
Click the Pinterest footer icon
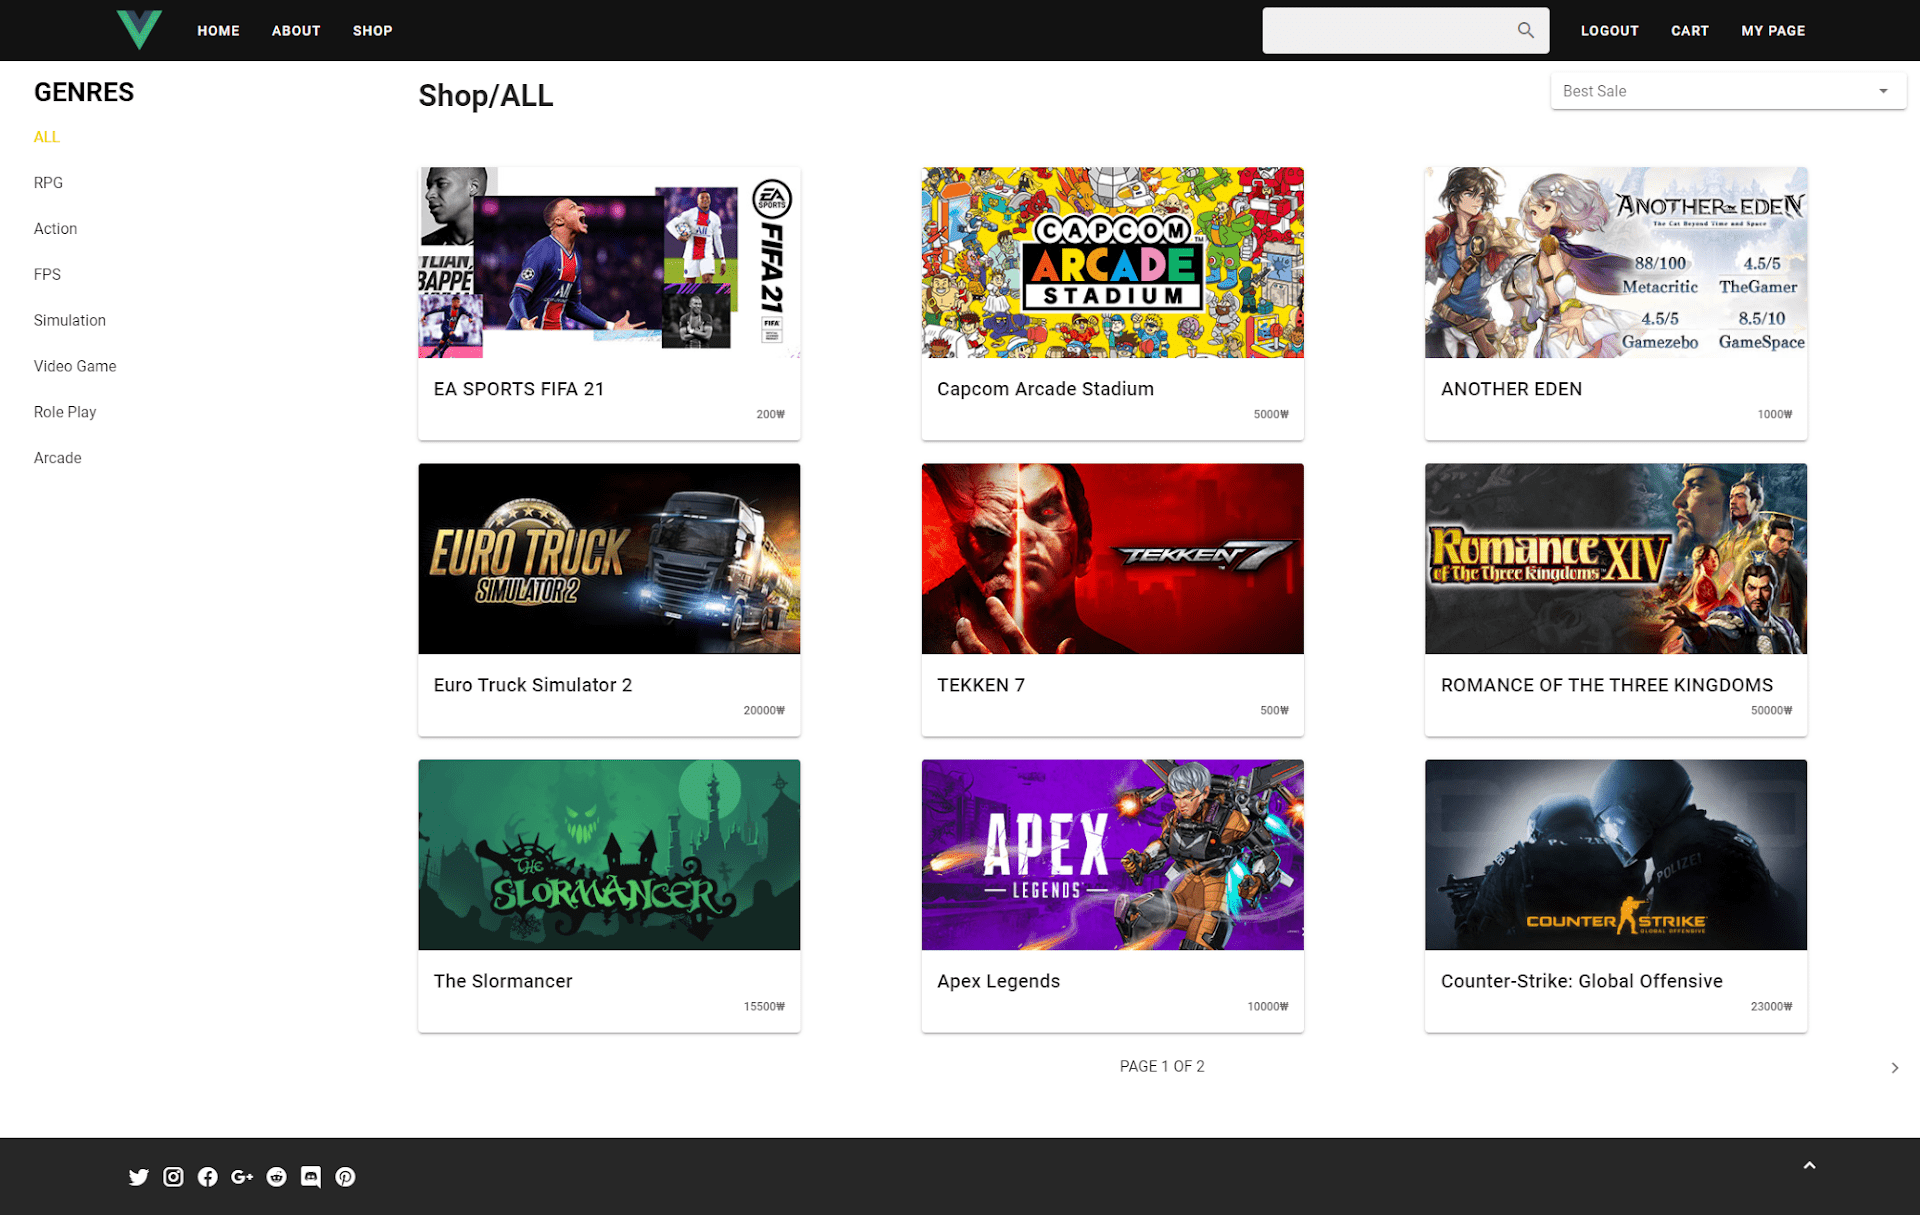coord(345,1177)
